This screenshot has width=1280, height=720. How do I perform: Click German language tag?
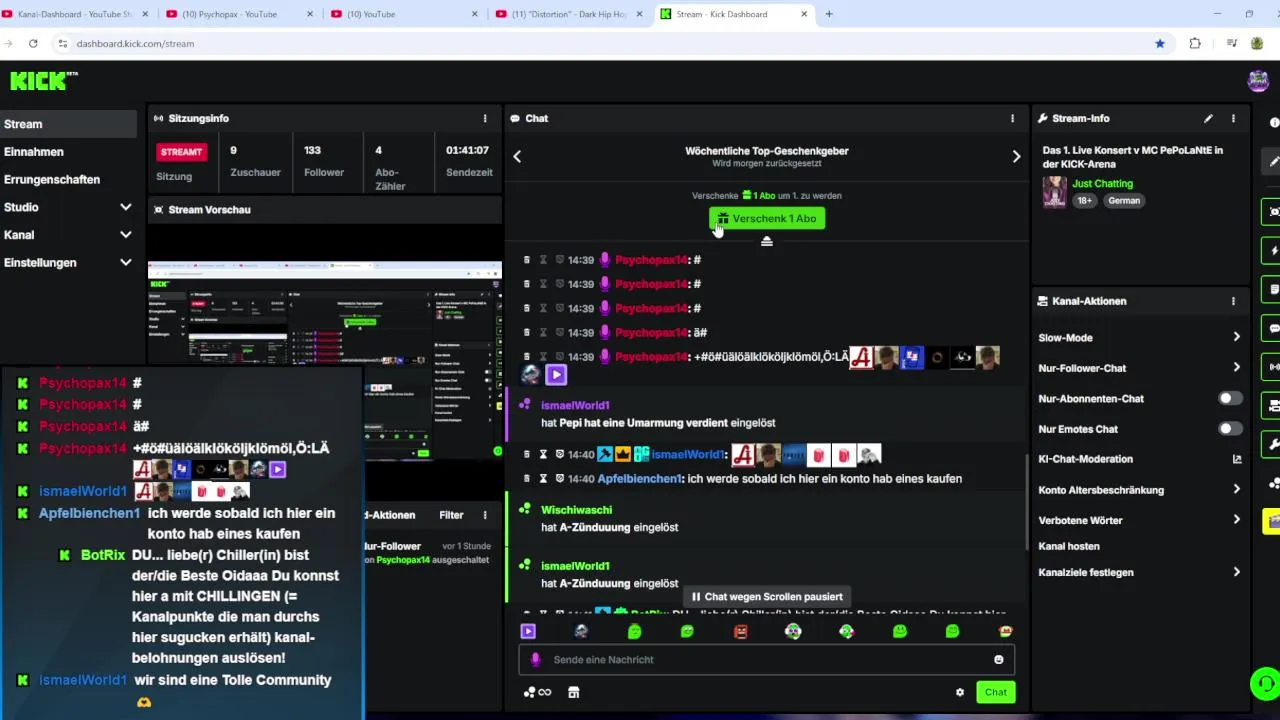[x=1124, y=200]
